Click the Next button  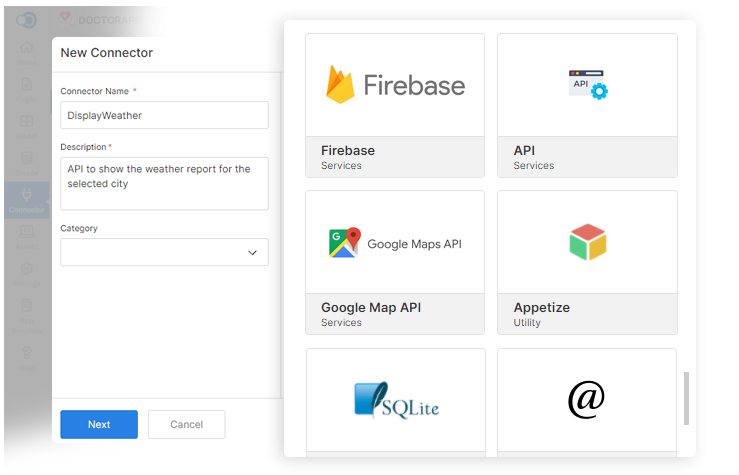99,424
